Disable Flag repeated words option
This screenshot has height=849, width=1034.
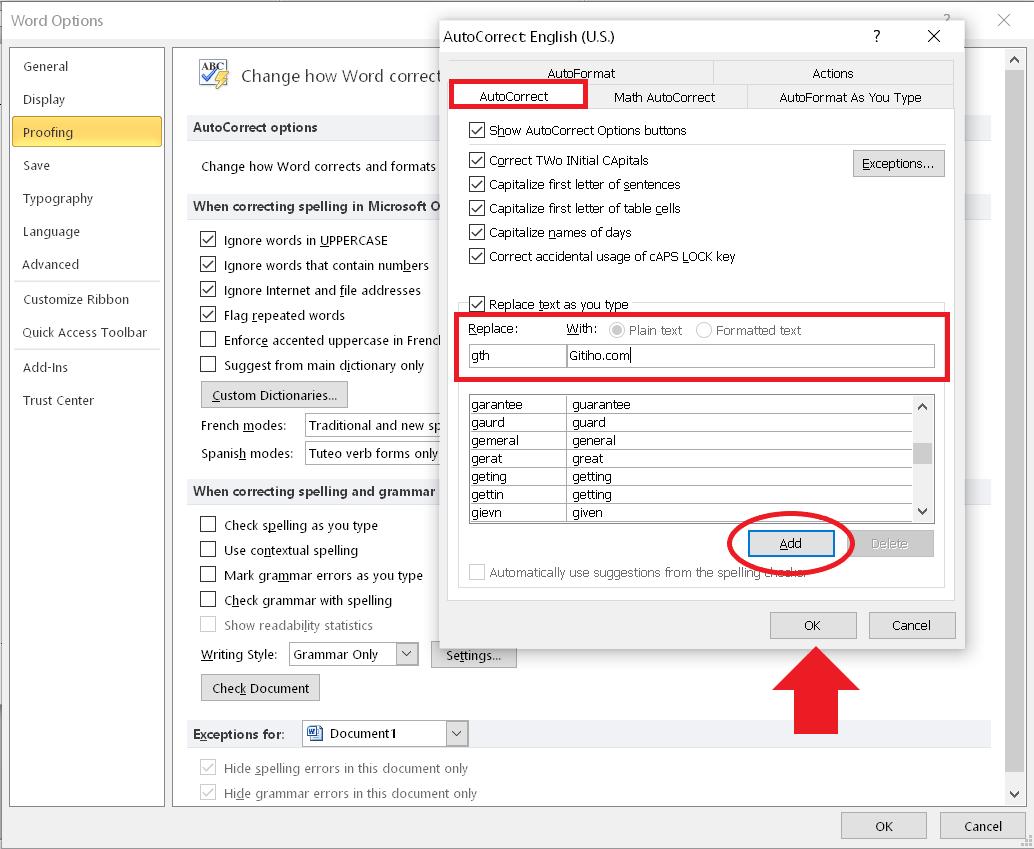pos(208,315)
